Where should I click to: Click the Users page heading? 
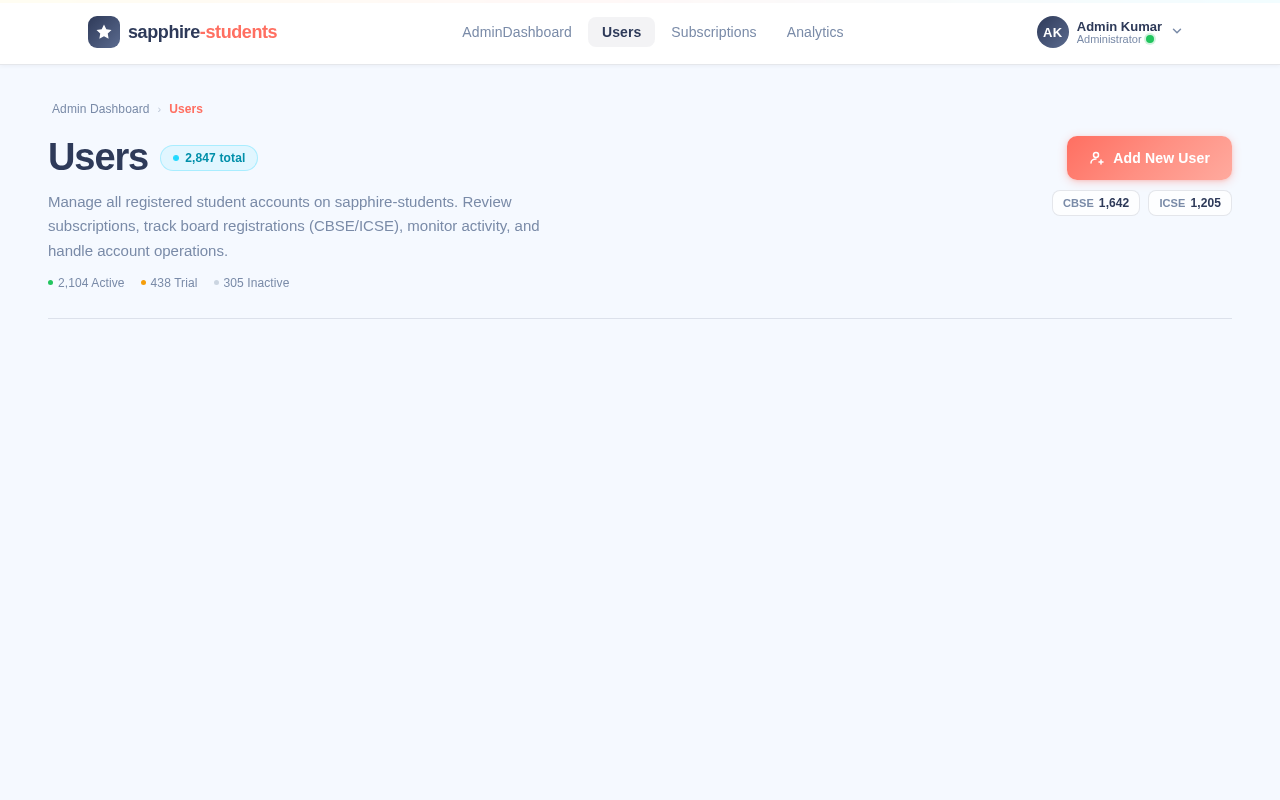click(x=98, y=157)
